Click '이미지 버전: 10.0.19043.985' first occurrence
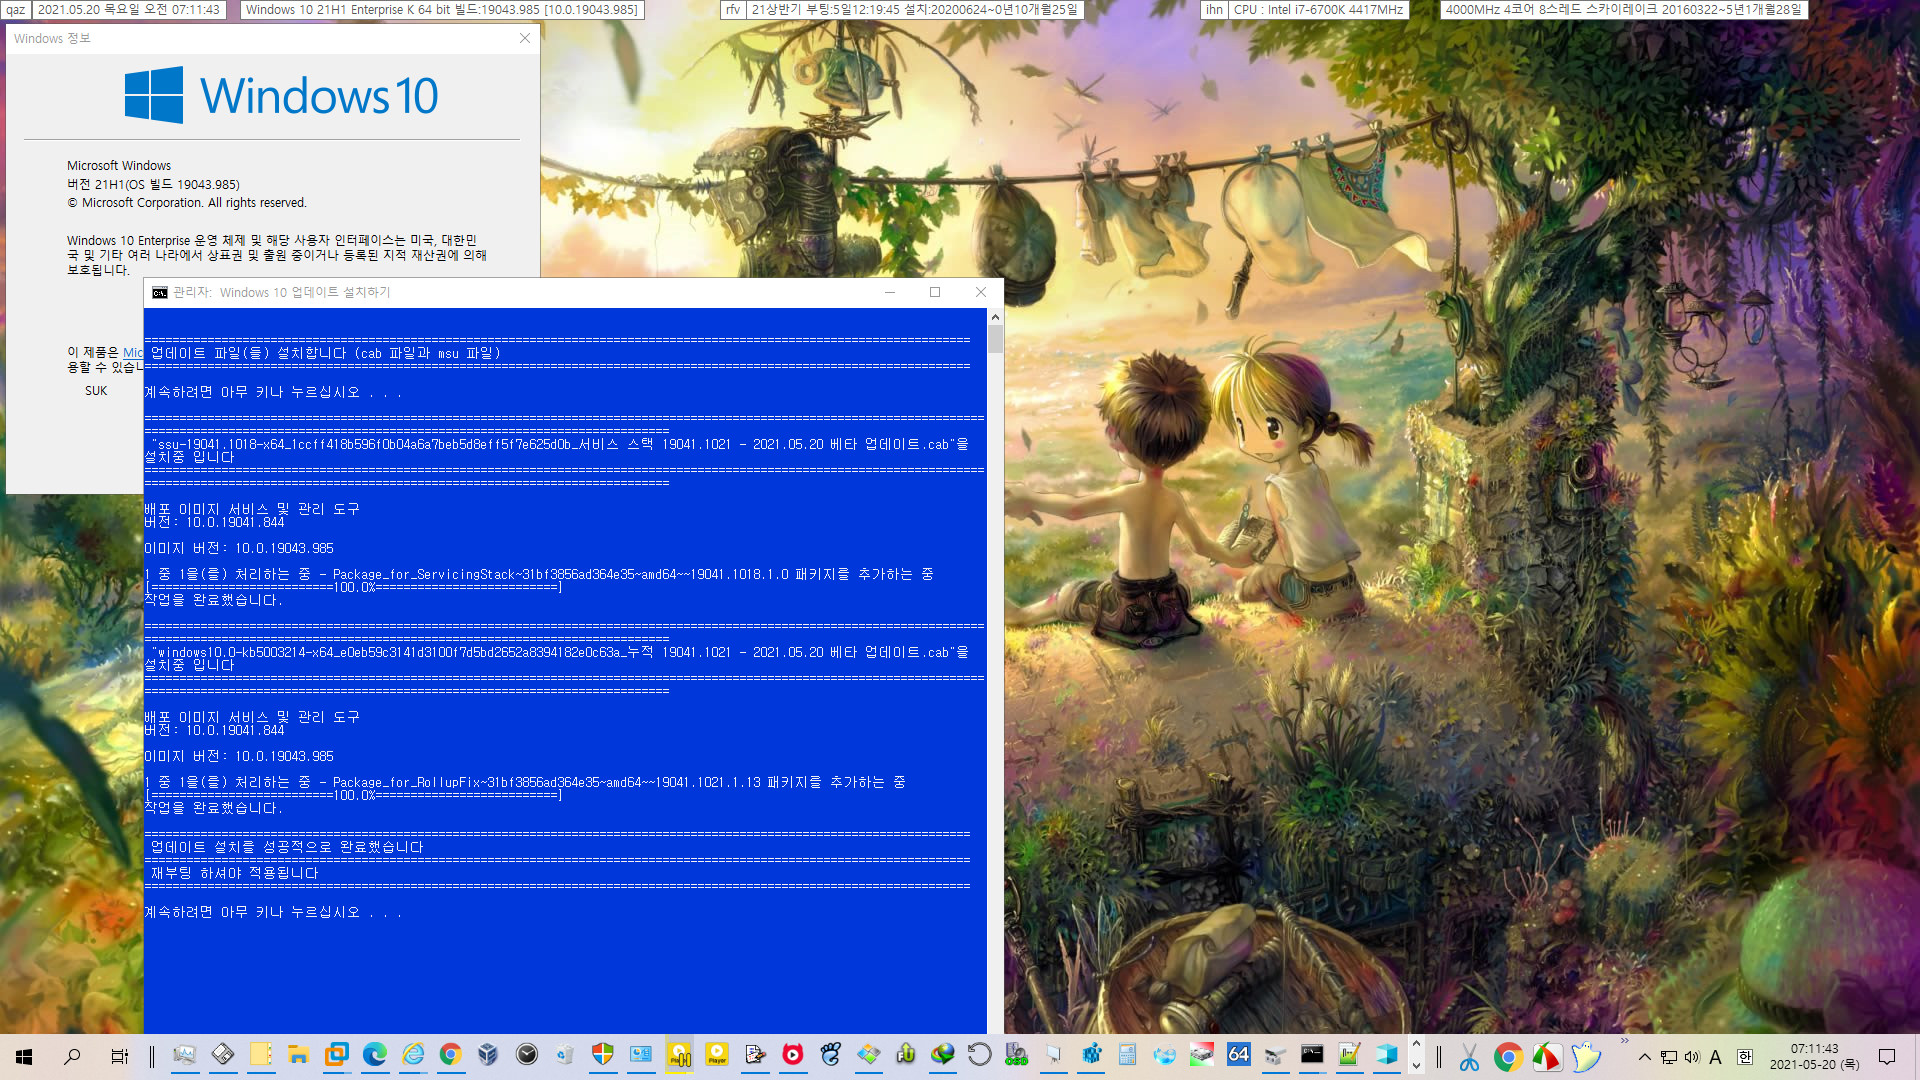This screenshot has height=1080, width=1920. pos(239,548)
